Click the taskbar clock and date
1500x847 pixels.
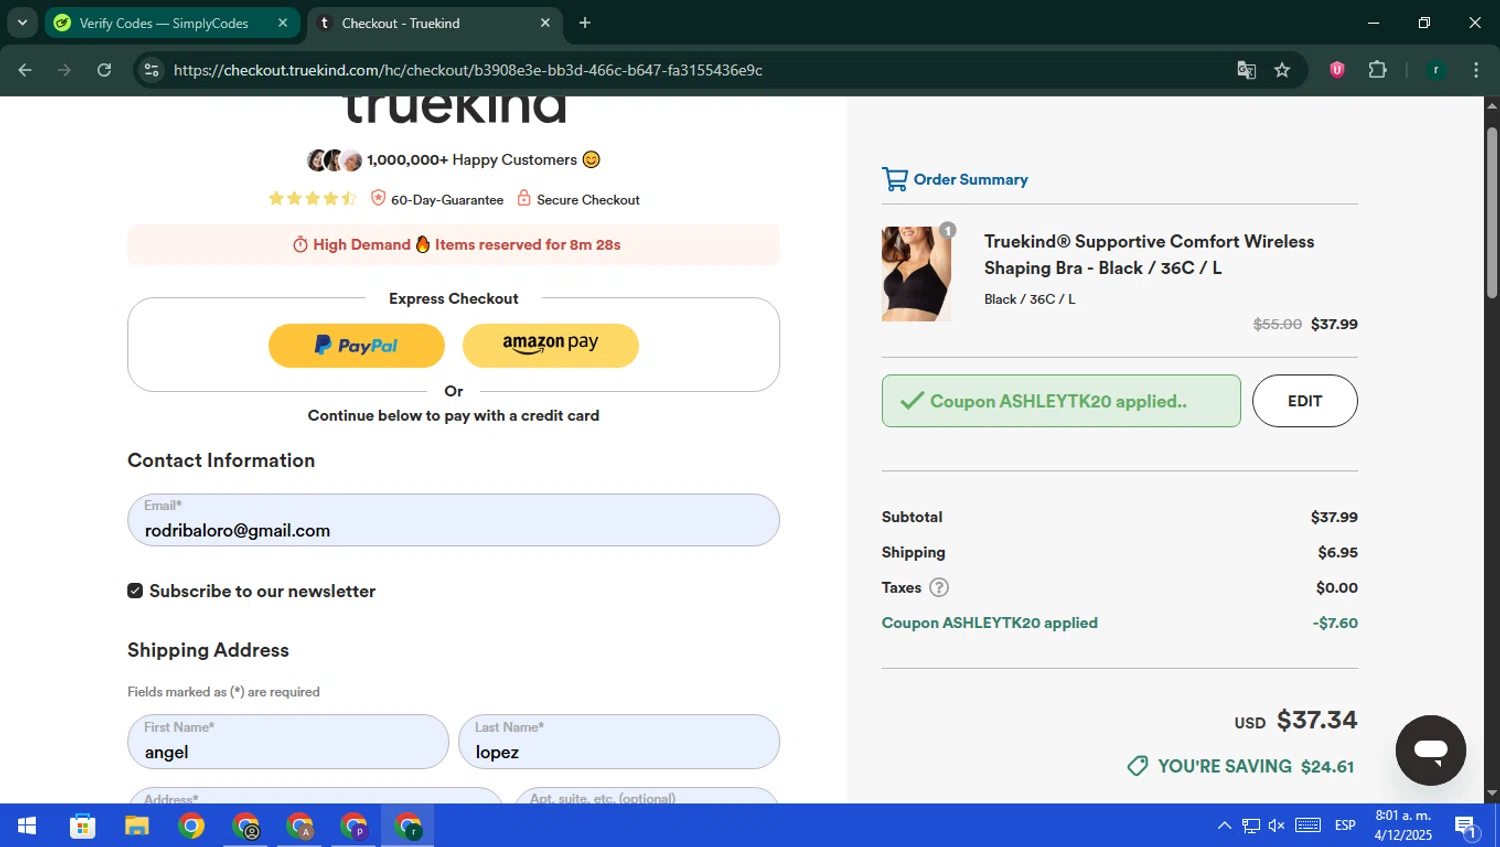(x=1403, y=826)
